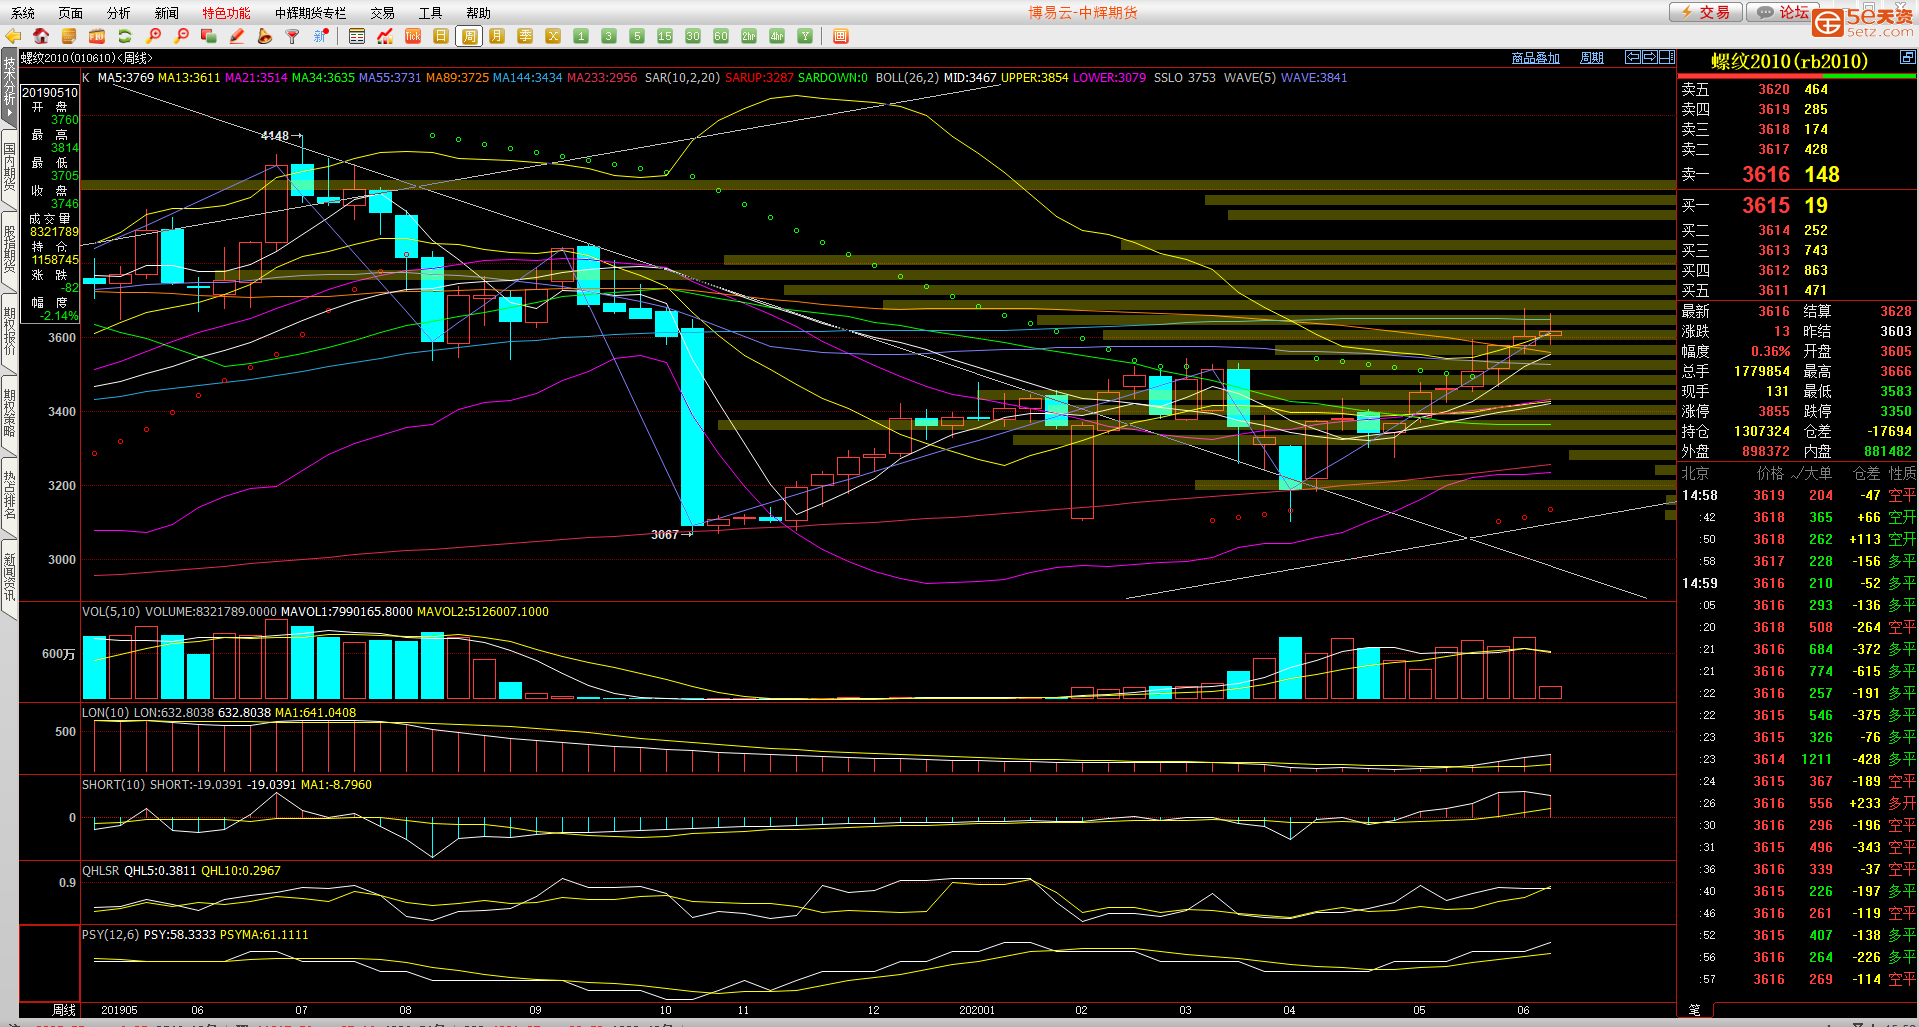Open the 分析 menu

pyautogui.click(x=119, y=13)
